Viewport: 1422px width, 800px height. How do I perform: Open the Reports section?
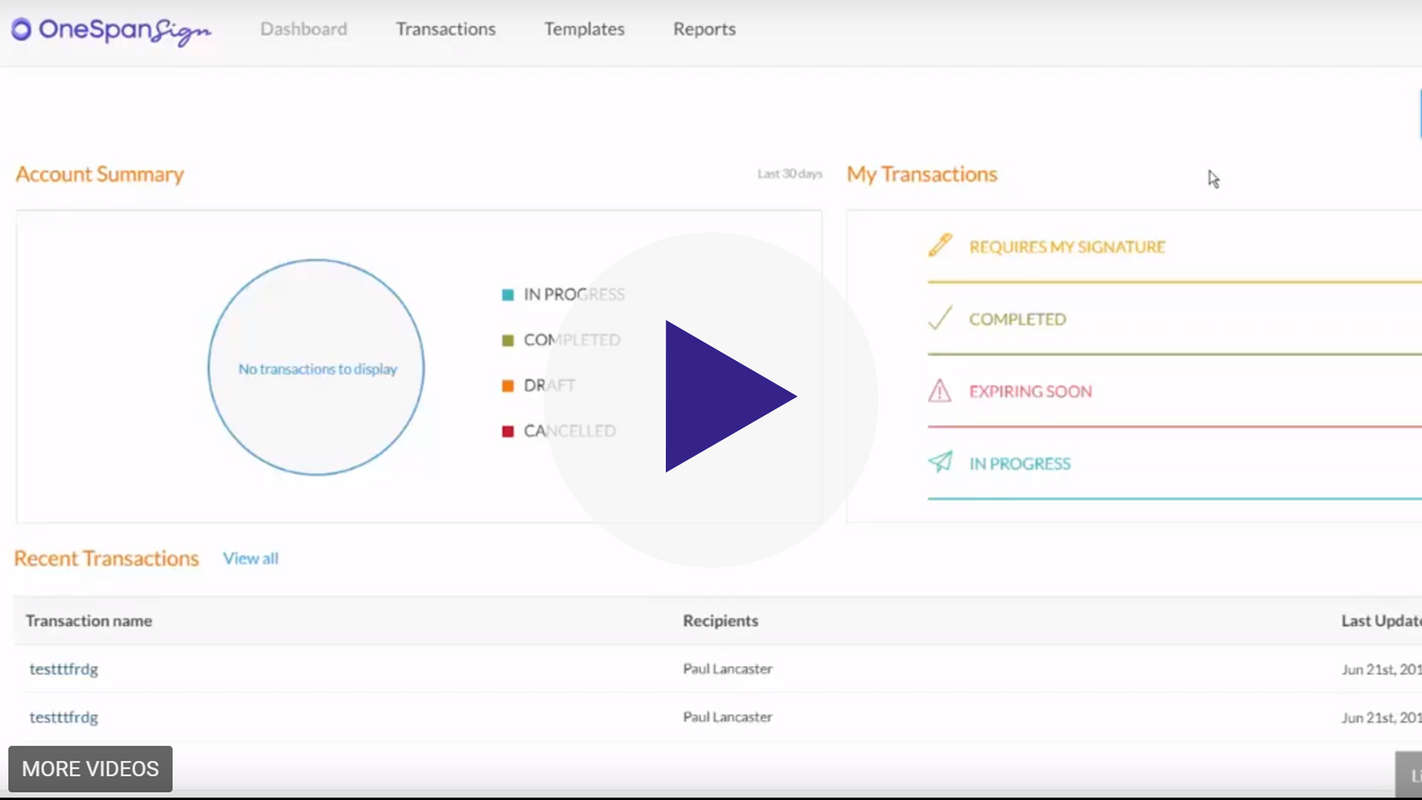pyautogui.click(x=704, y=29)
